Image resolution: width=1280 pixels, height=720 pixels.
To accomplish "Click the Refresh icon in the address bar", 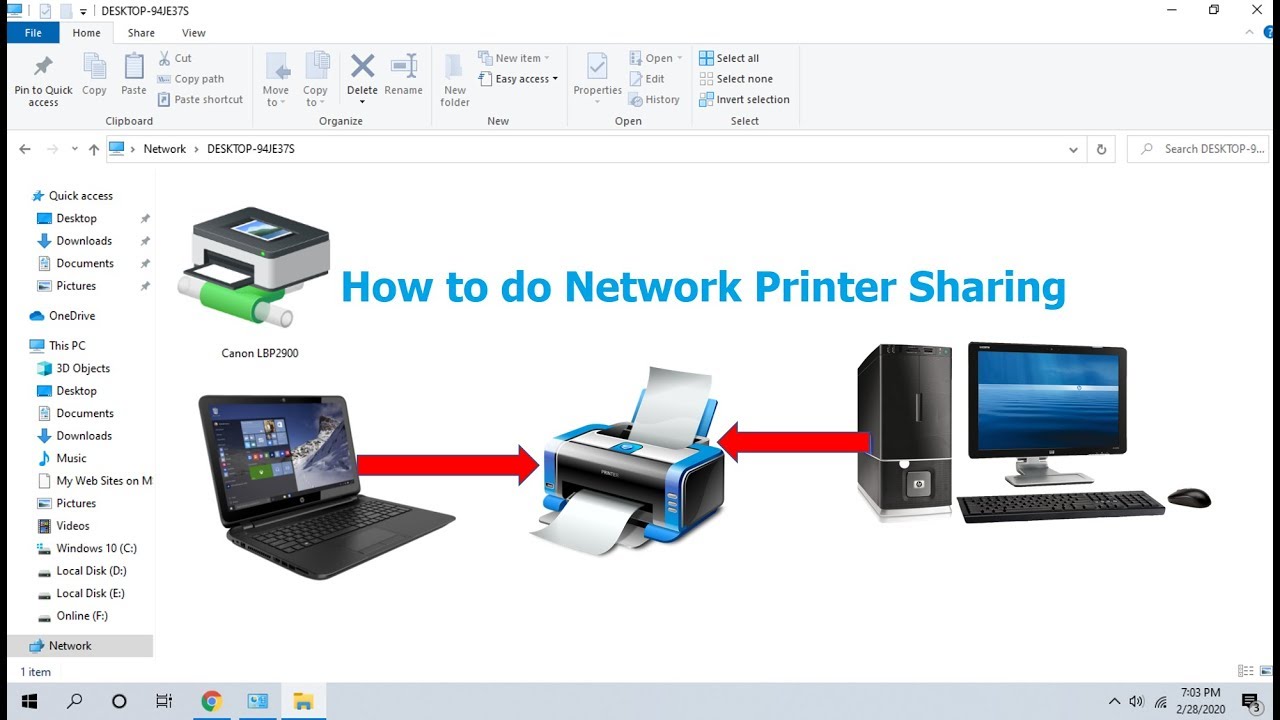I will click(x=1101, y=148).
